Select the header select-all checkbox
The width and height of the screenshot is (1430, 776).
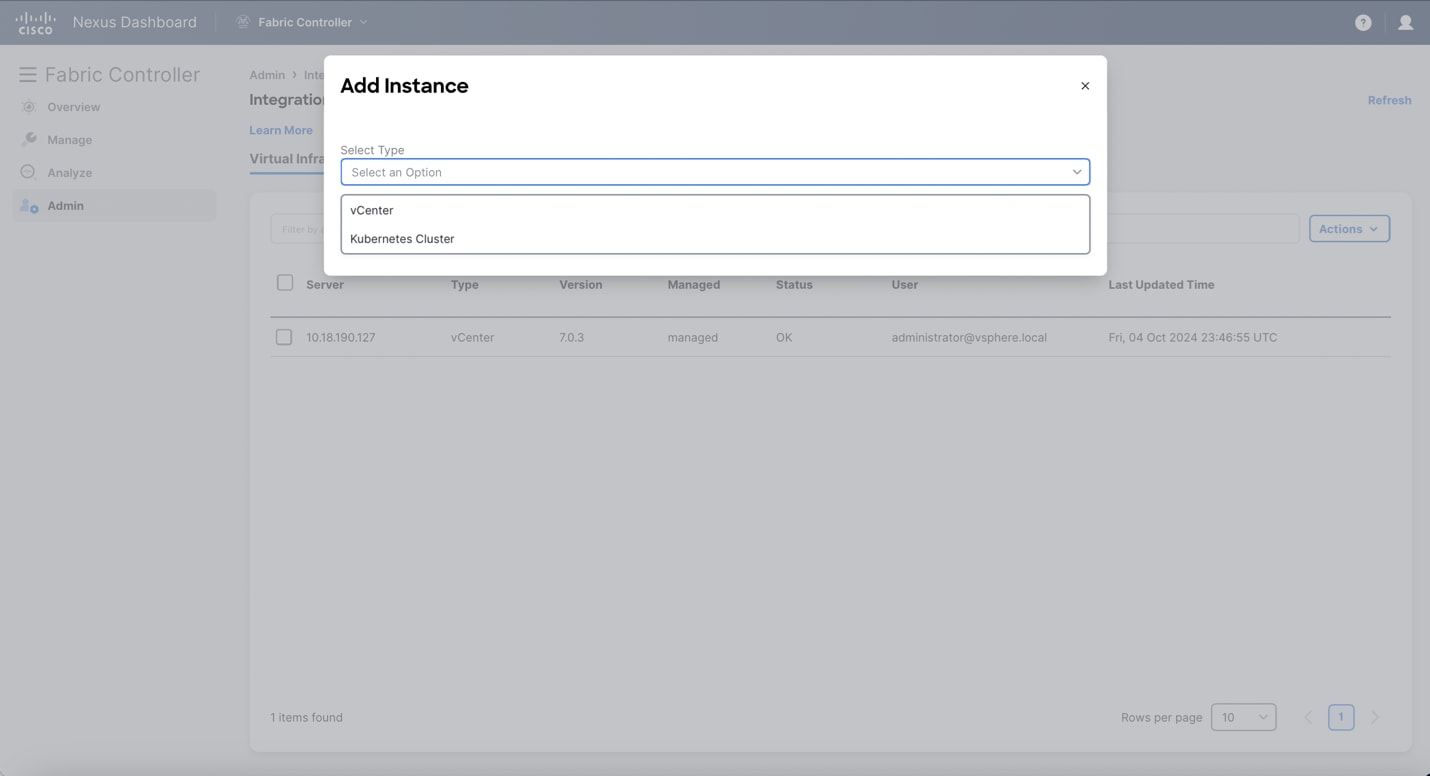(x=285, y=283)
